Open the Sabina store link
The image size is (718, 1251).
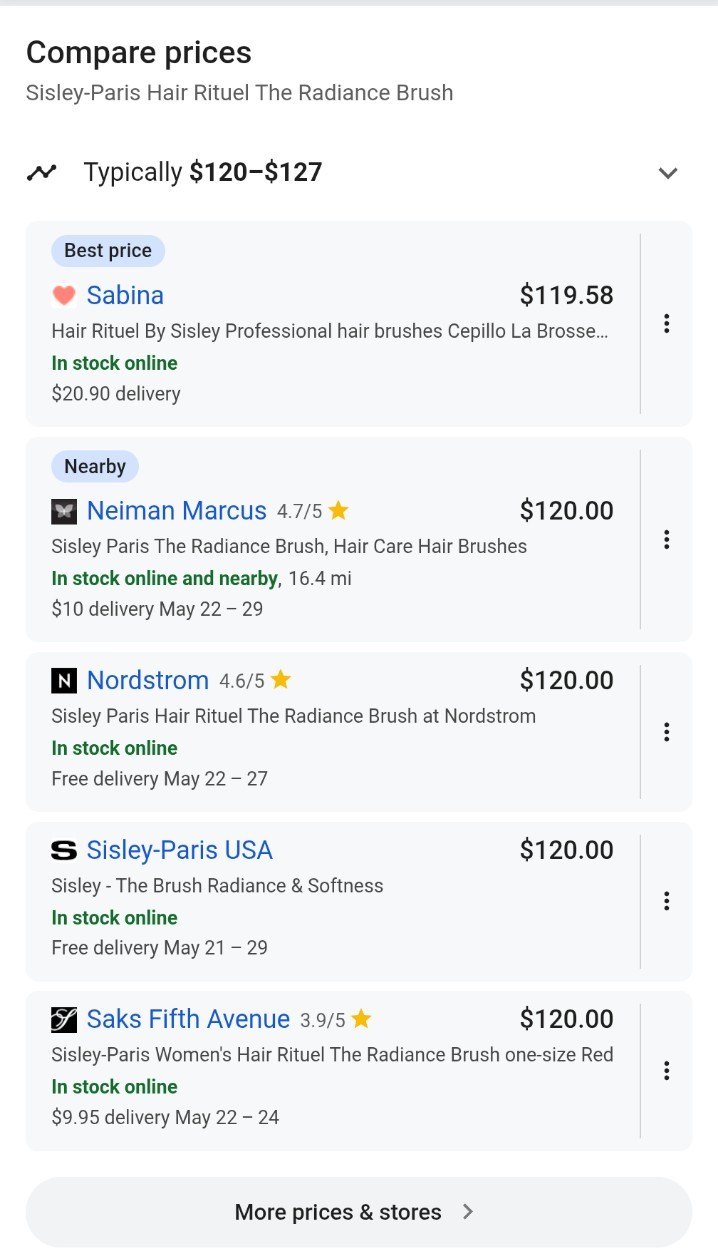(125, 295)
